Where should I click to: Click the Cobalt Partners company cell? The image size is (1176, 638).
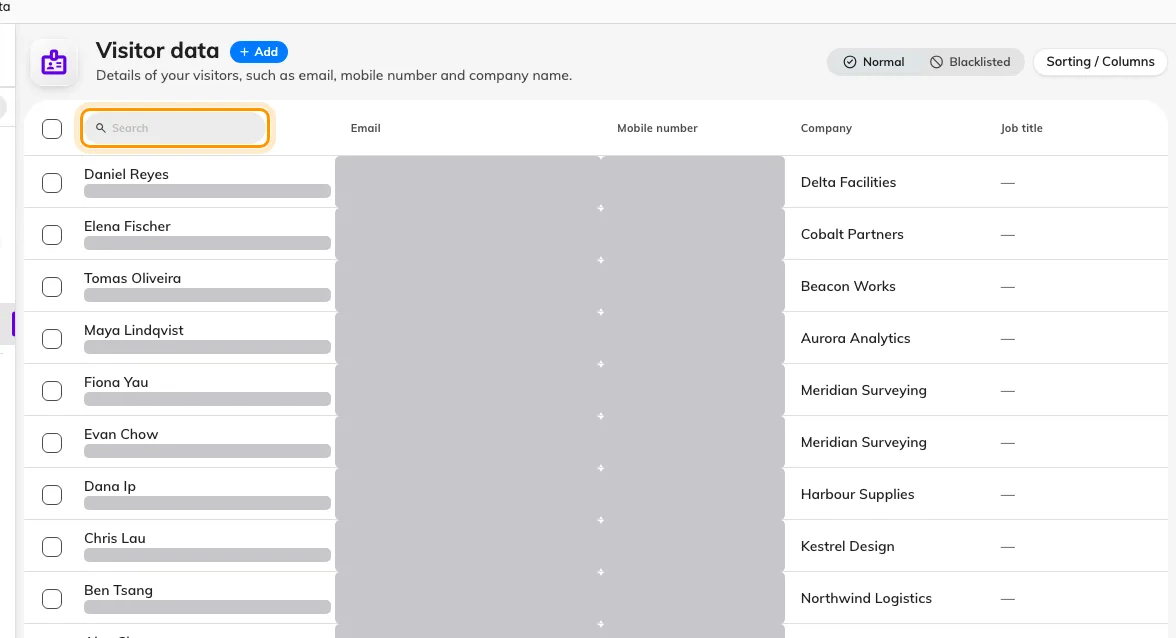coord(852,234)
